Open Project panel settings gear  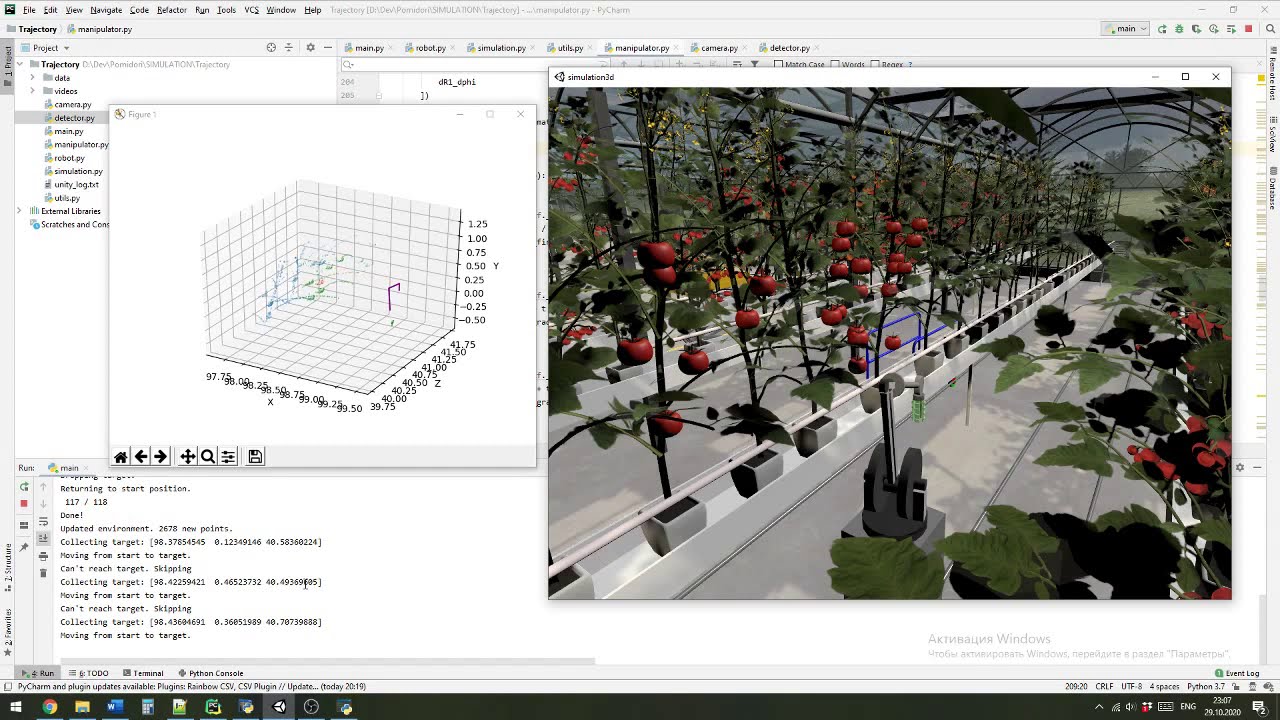click(310, 47)
